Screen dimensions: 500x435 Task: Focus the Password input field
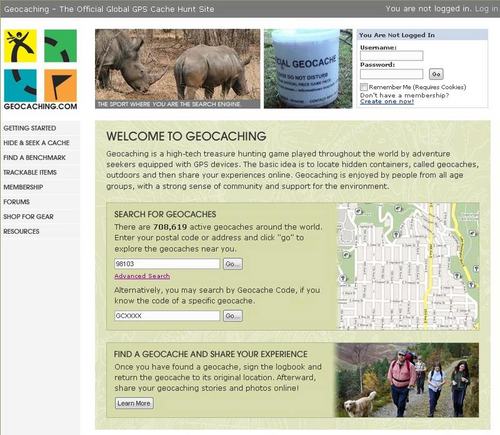click(x=392, y=74)
